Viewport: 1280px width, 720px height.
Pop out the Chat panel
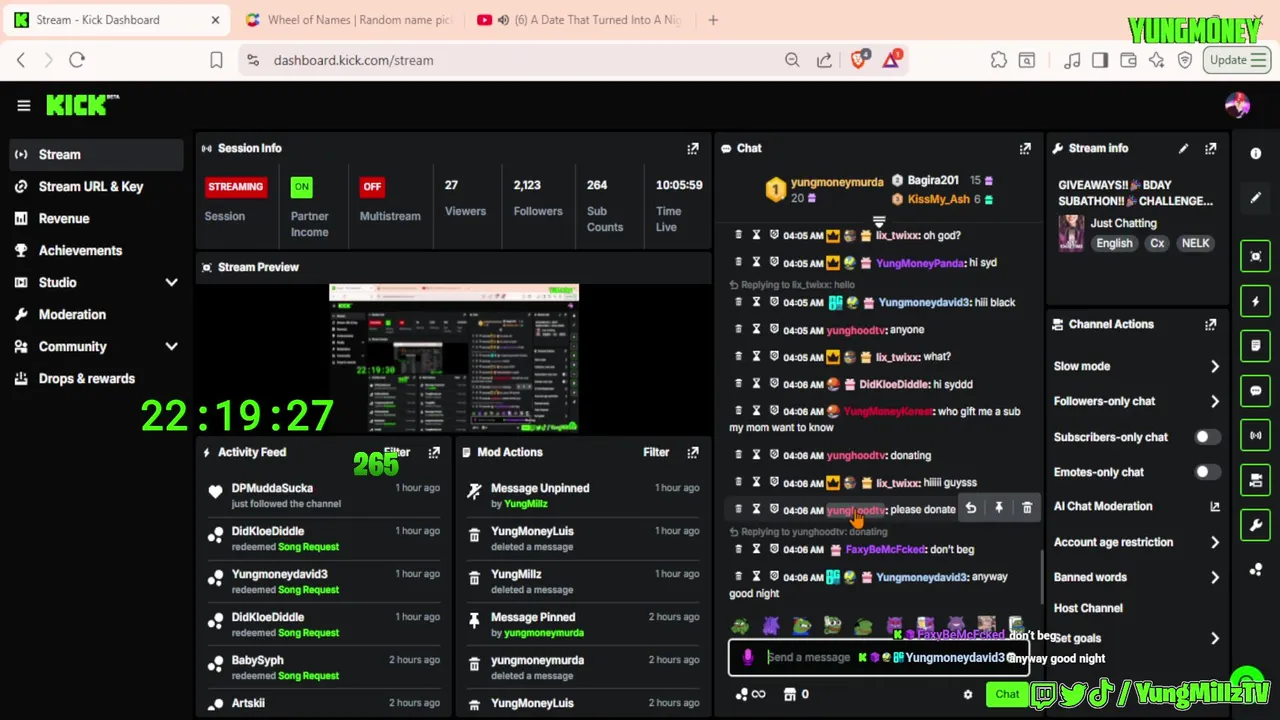coord(1025,148)
